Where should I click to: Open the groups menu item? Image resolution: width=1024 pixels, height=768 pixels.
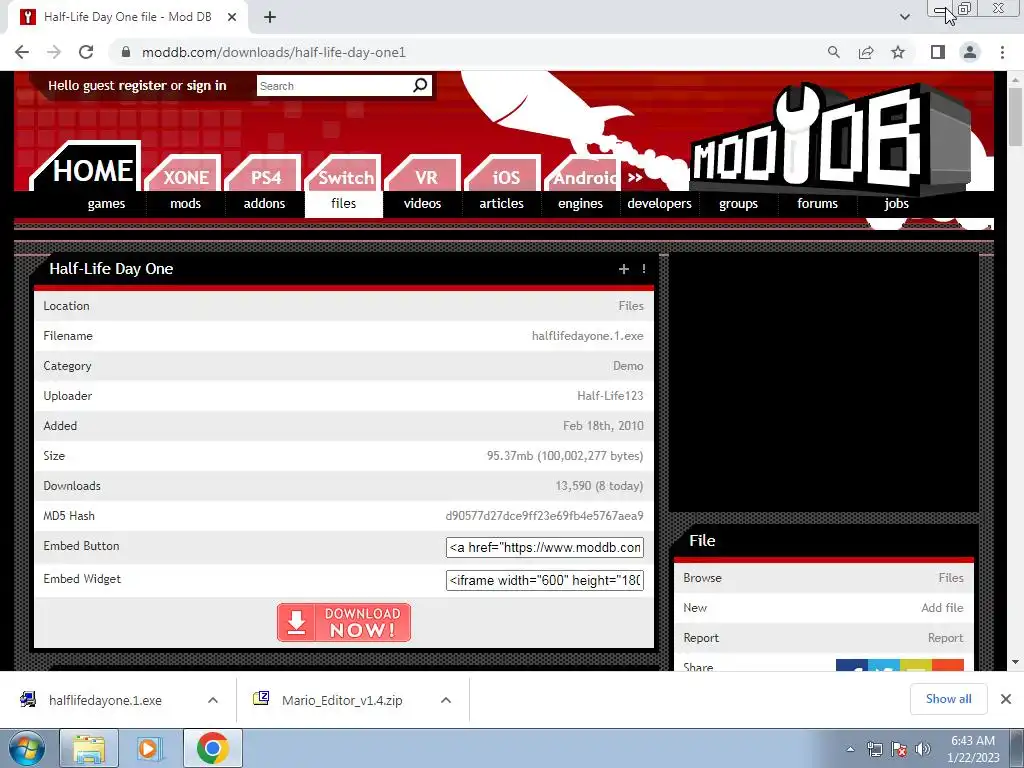click(739, 204)
